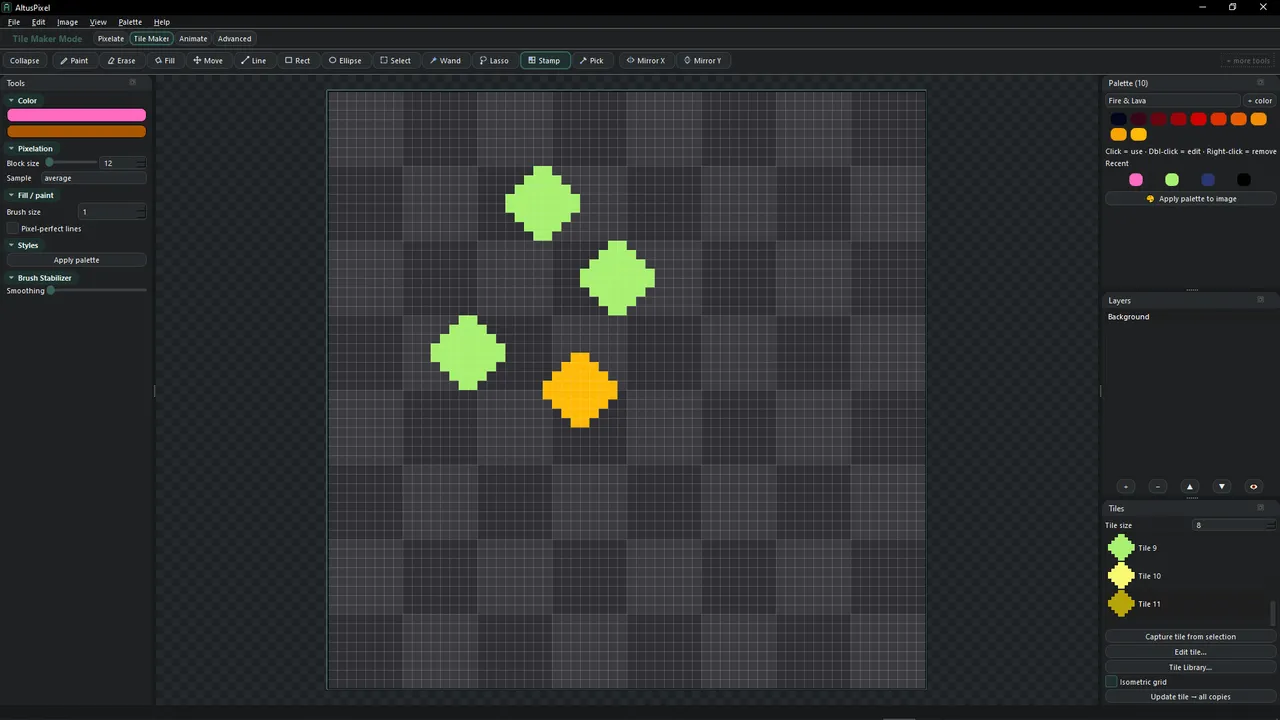Click the orange-brown secondary color bar
Image resolution: width=1280 pixels, height=720 pixels.
click(x=76, y=131)
